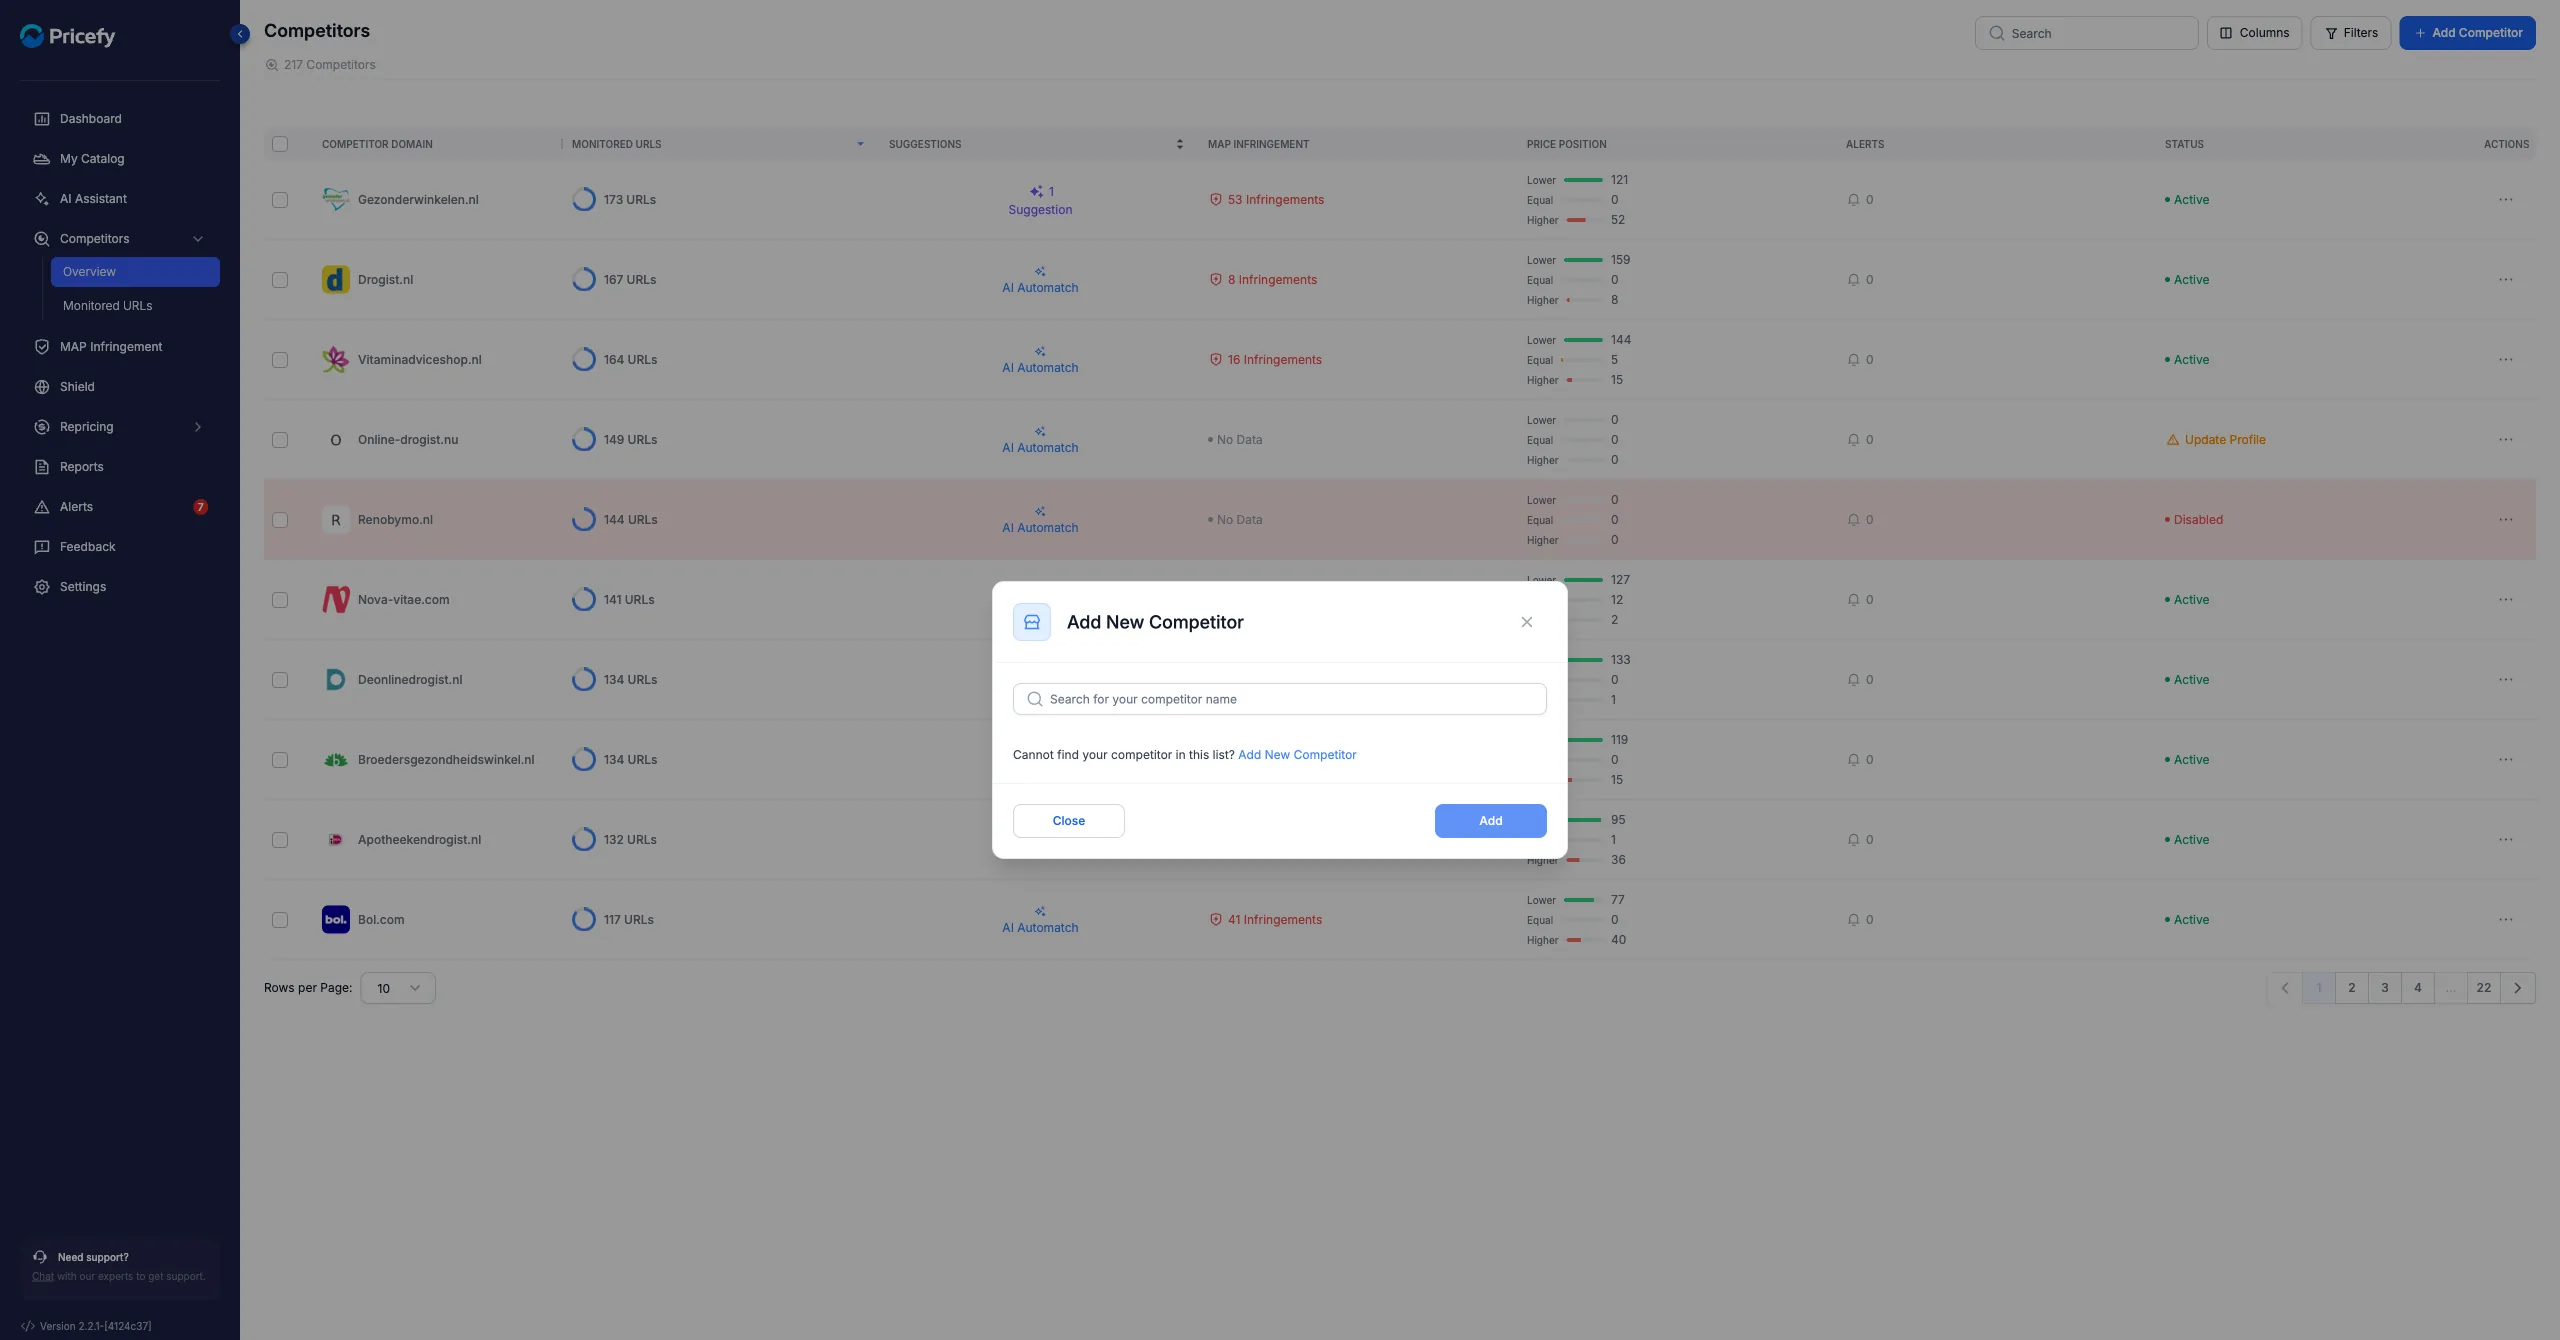Click the Alerts warning triangle icon
The height and width of the screenshot is (1340, 2560).
[x=42, y=507]
